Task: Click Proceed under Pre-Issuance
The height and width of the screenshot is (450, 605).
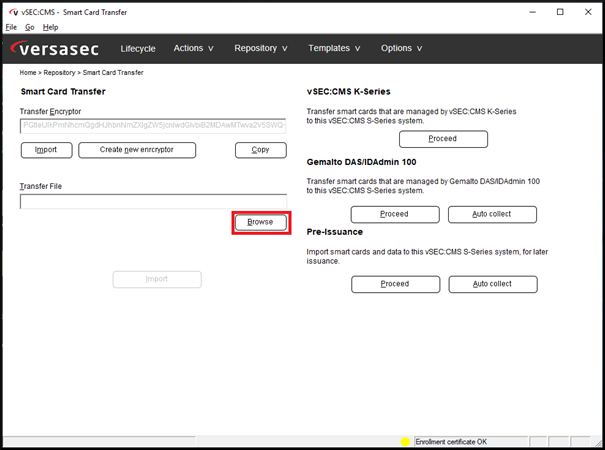Action: point(395,284)
